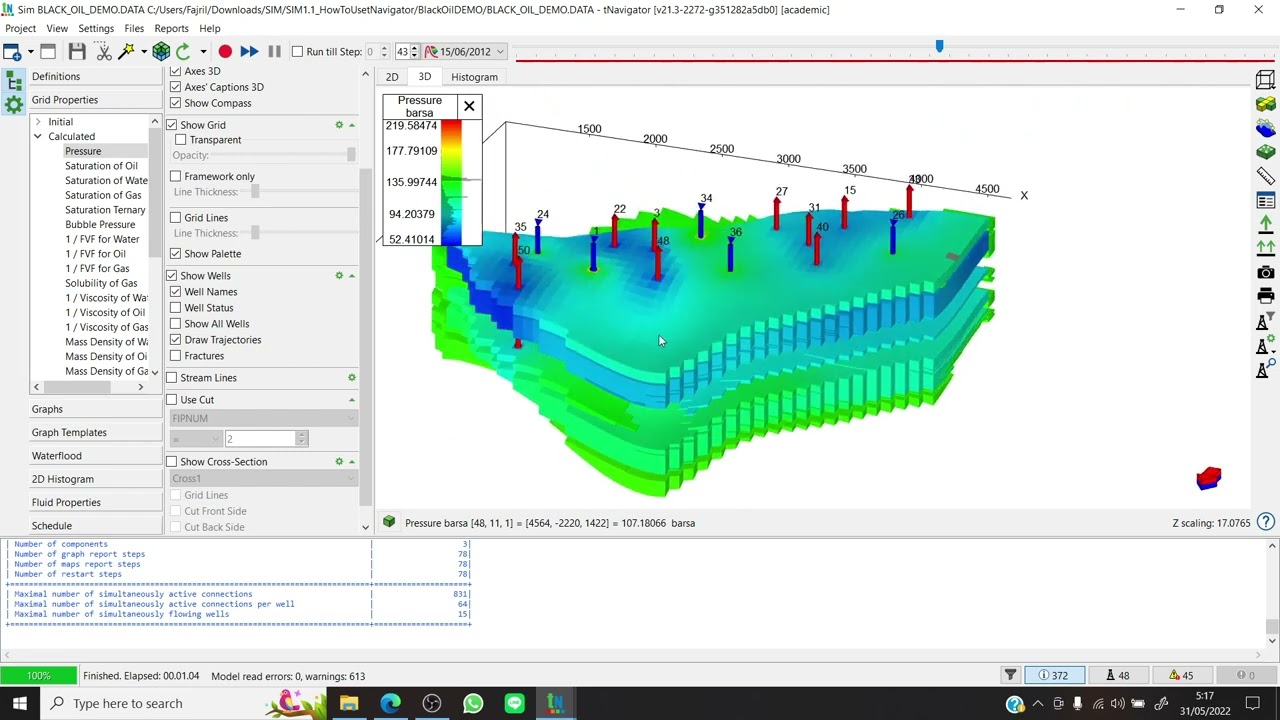Click the ruler measurement tool icon

1265,177
